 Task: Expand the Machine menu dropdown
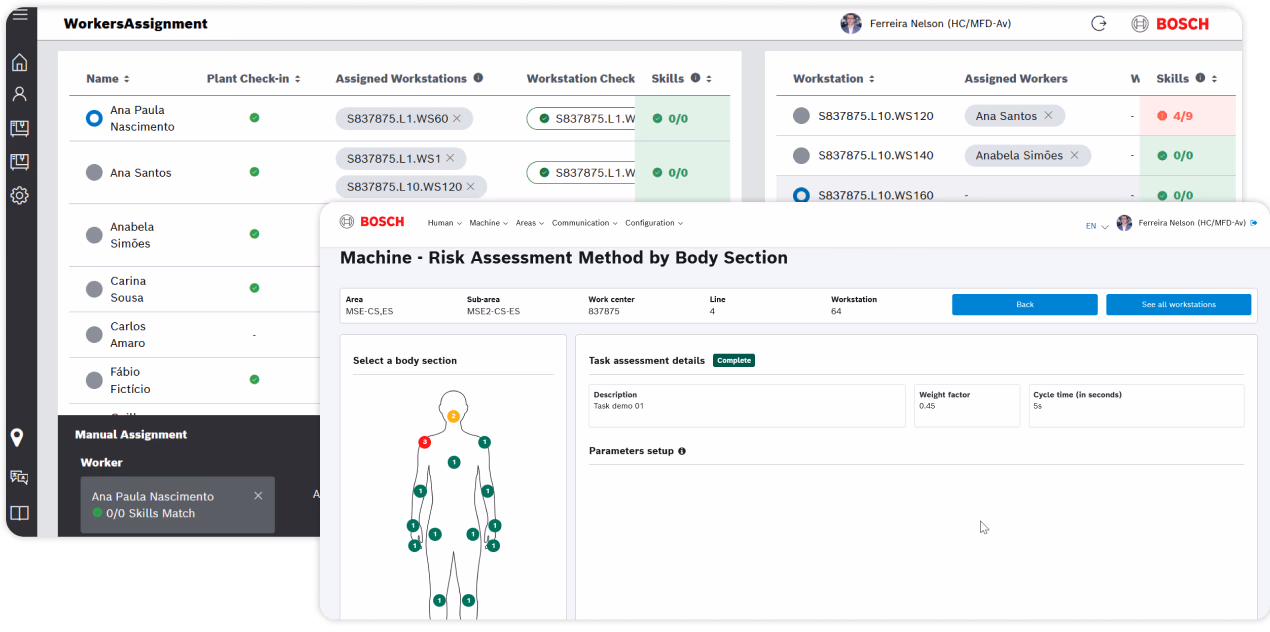(489, 223)
